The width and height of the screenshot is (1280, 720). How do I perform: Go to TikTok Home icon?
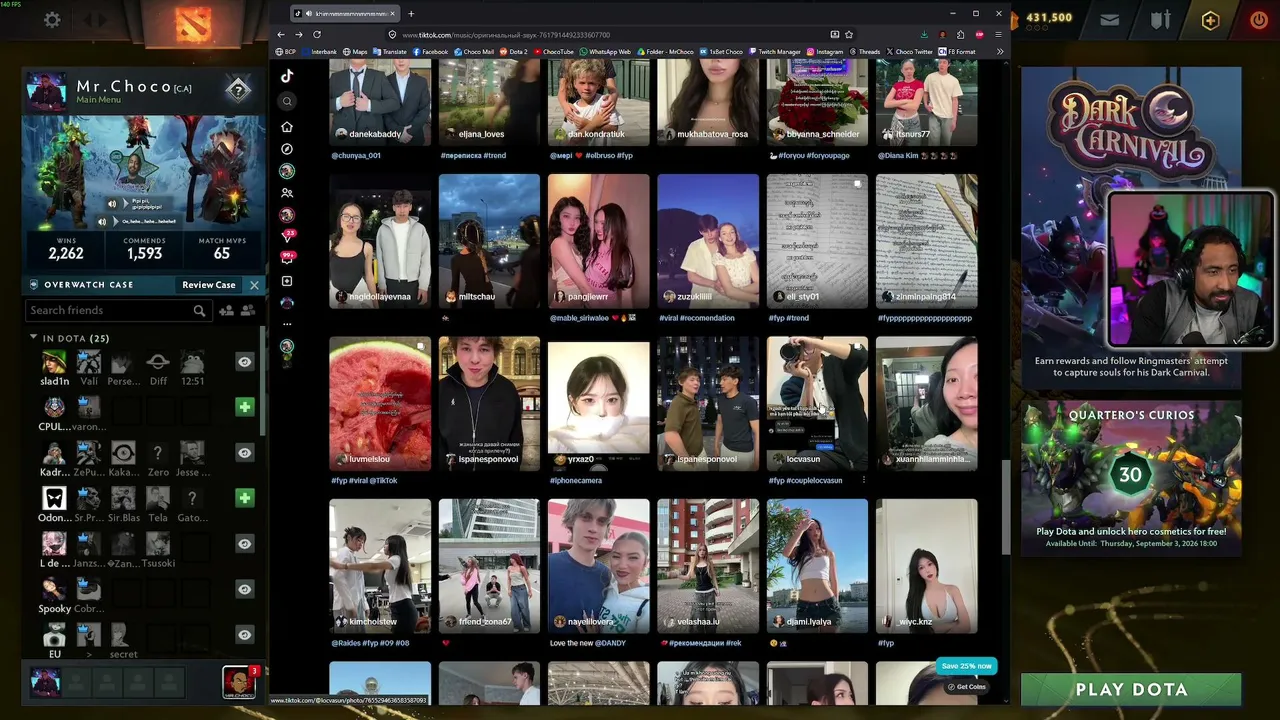tap(287, 127)
